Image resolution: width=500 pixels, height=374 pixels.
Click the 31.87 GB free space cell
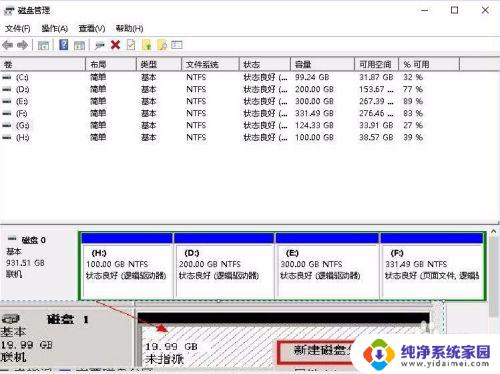click(376, 77)
